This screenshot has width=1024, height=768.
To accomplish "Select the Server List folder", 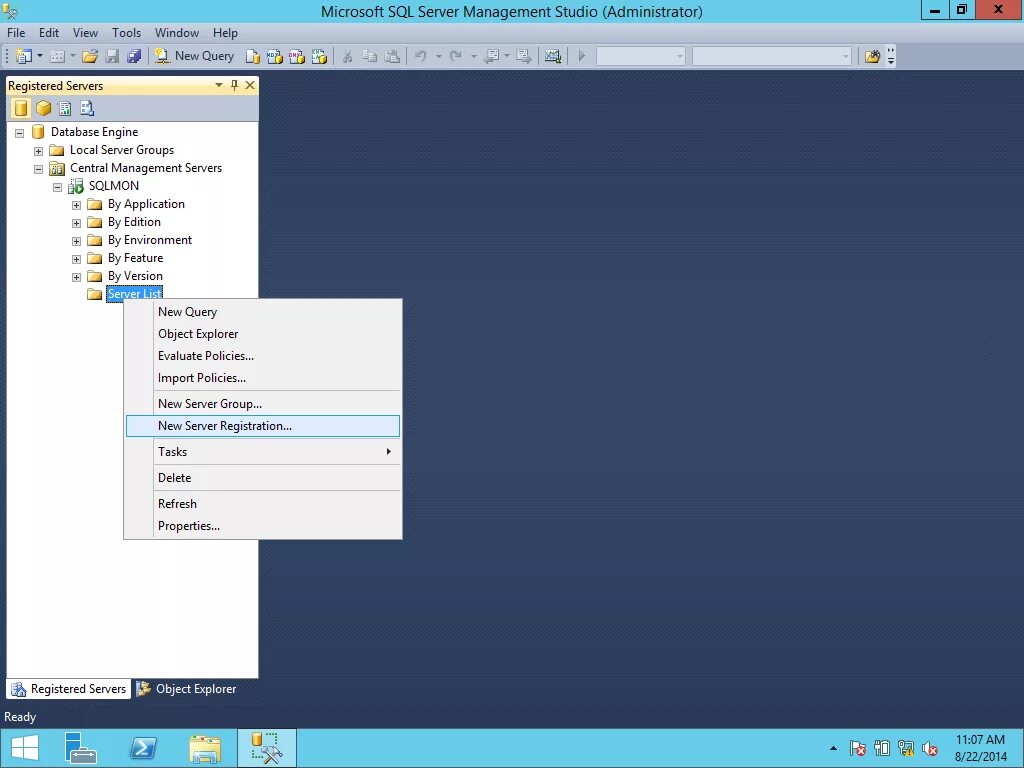I will pos(134,294).
